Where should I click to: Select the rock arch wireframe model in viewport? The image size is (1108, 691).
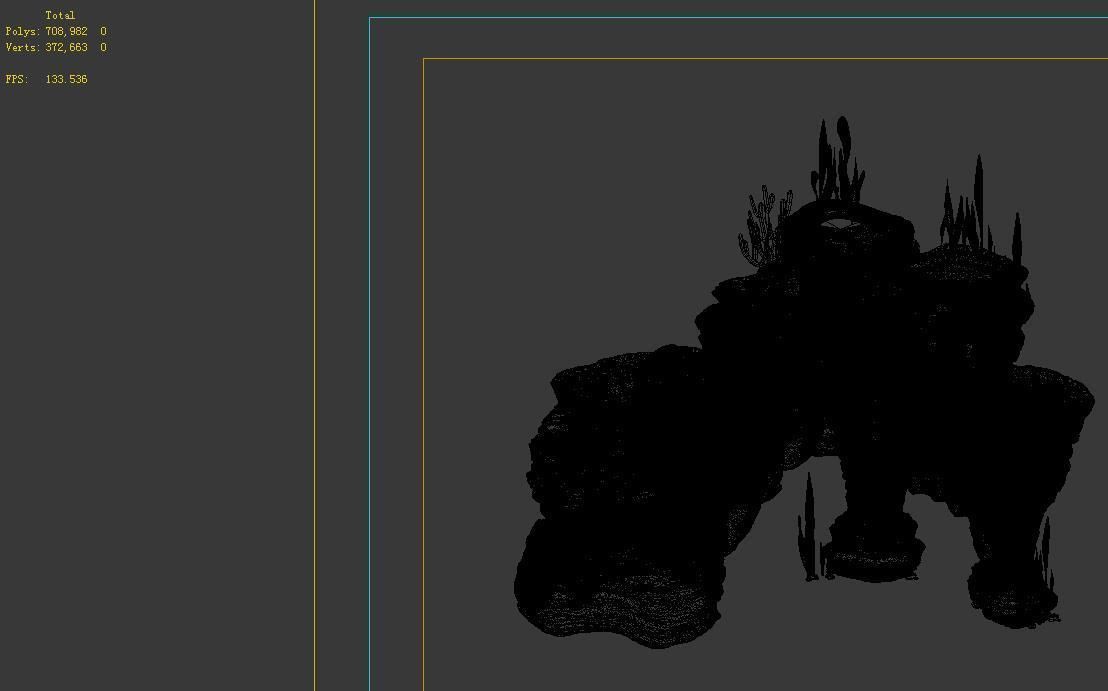coord(804,382)
